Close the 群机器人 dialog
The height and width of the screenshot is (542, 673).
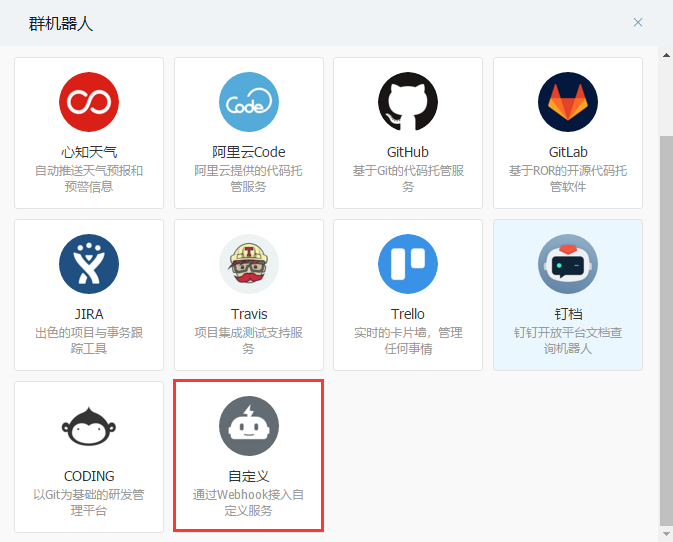(x=638, y=22)
